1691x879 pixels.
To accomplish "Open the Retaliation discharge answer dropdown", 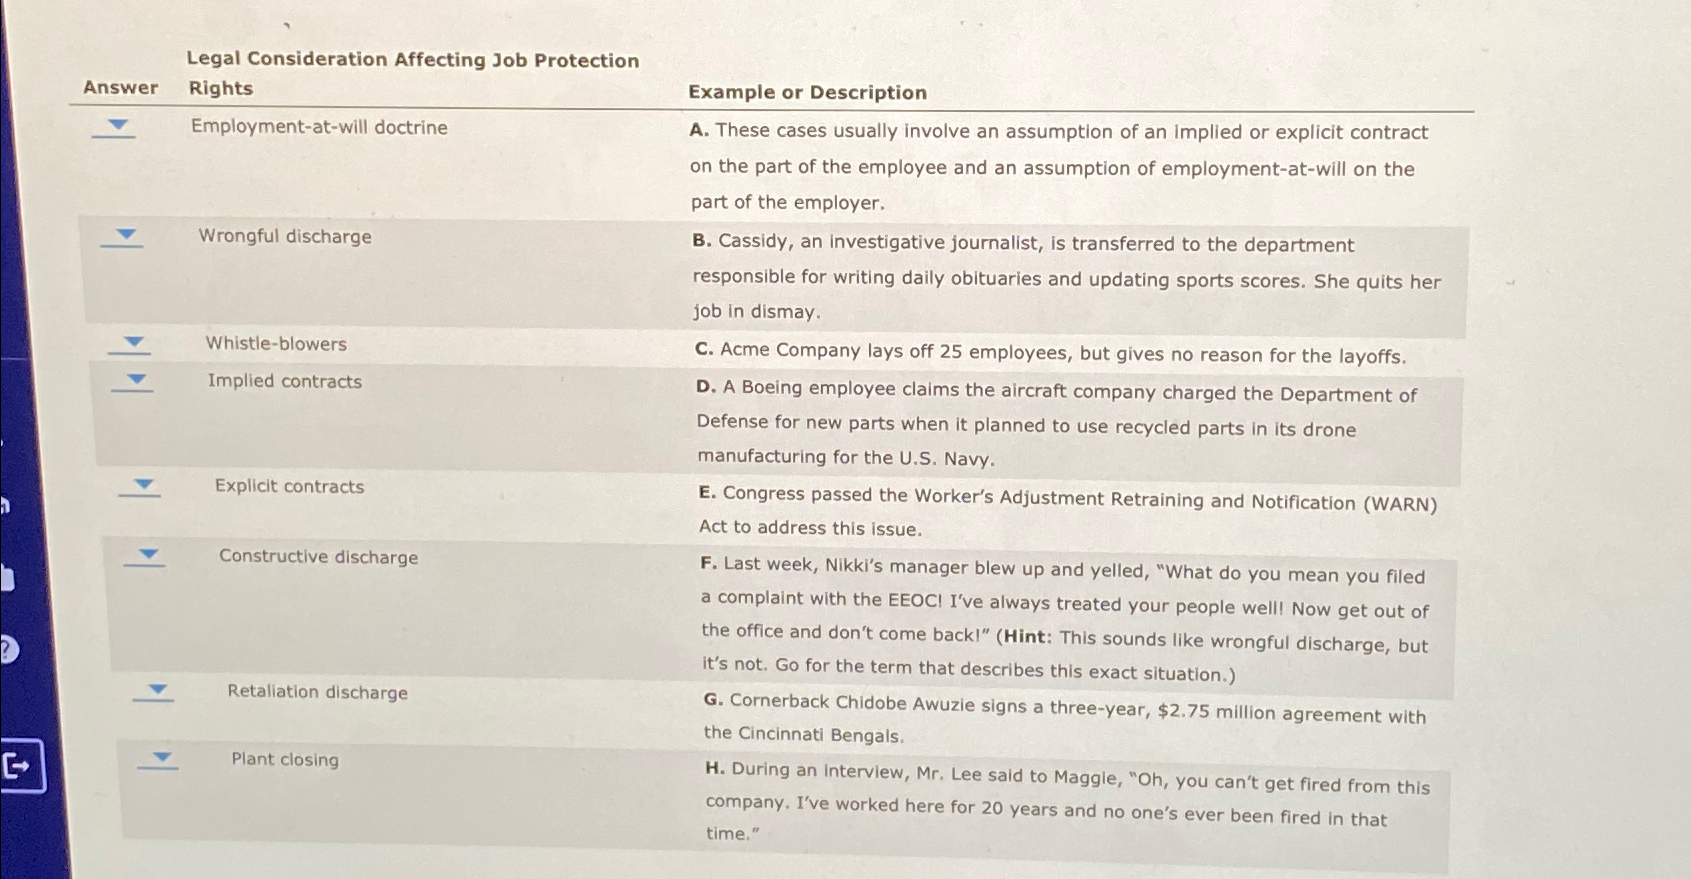I will point(158,689).
